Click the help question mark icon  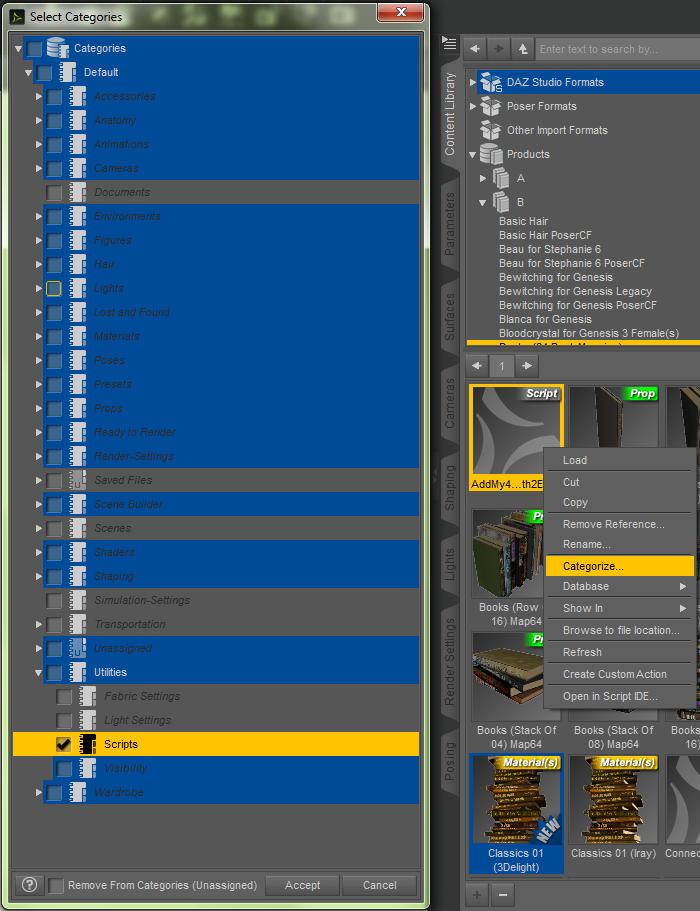[29, 885]
